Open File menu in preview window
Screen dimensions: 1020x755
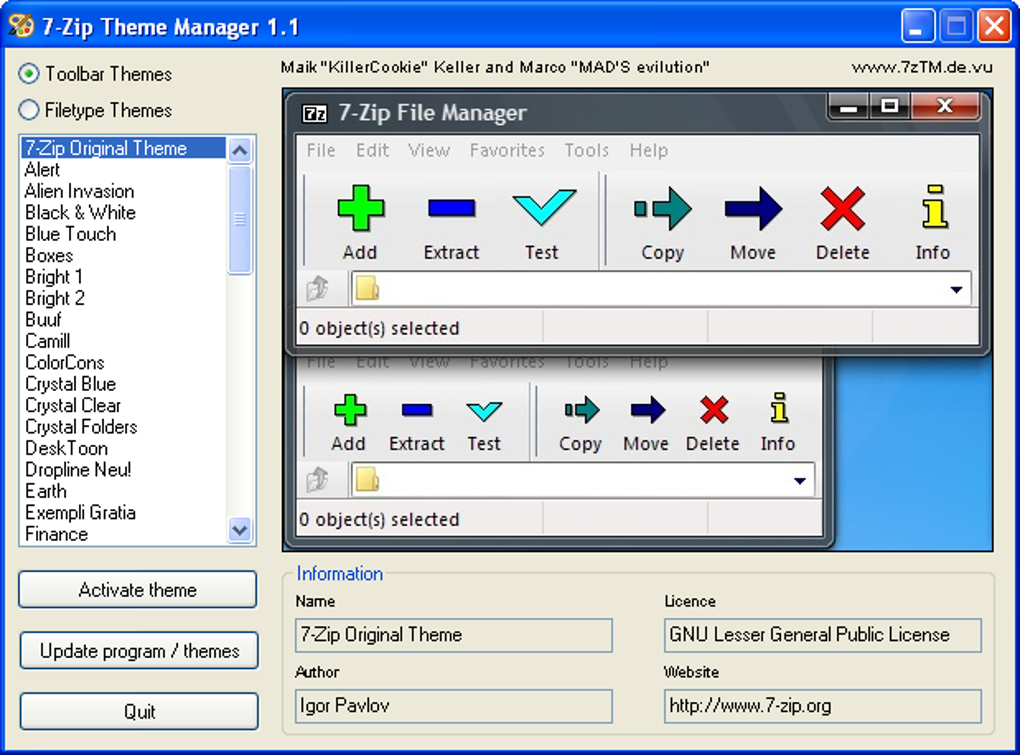321,150
